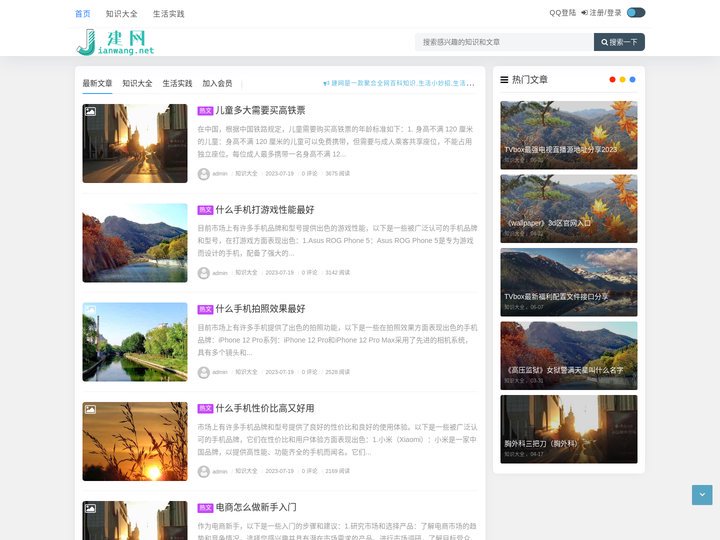Focus the search articles input field
Image resolution: width=720 pixels, height=540 pixels.
click(504, 42)
